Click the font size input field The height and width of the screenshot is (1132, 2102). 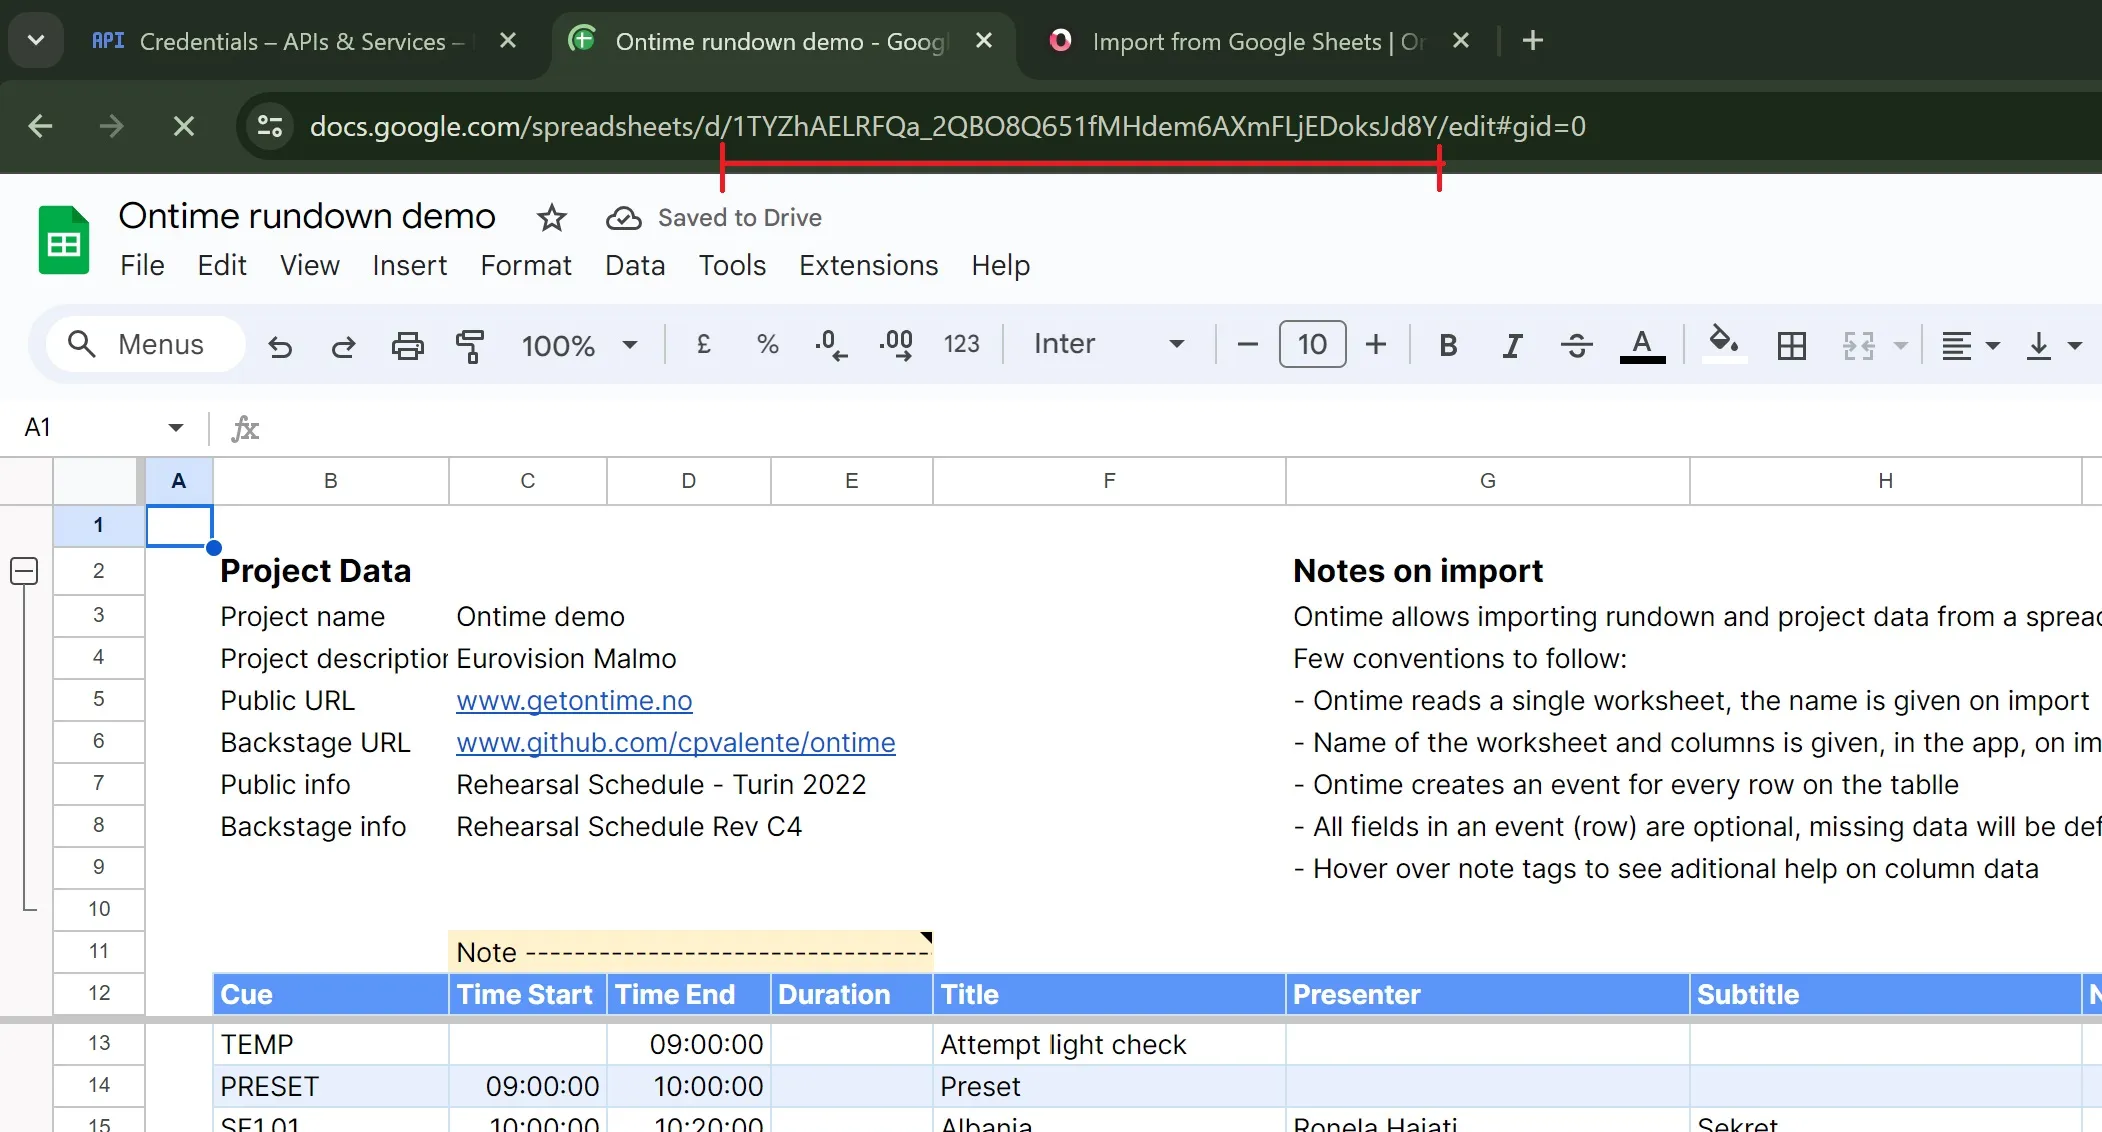tap(1312, 345)
